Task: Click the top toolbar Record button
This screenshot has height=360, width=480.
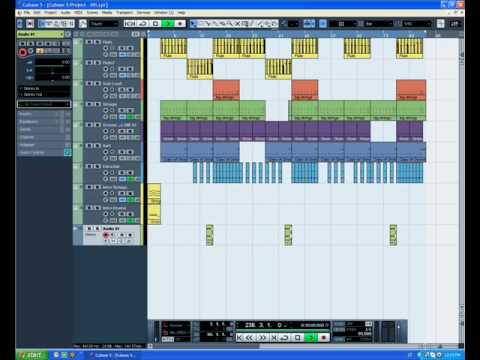Action: (180, 24)
